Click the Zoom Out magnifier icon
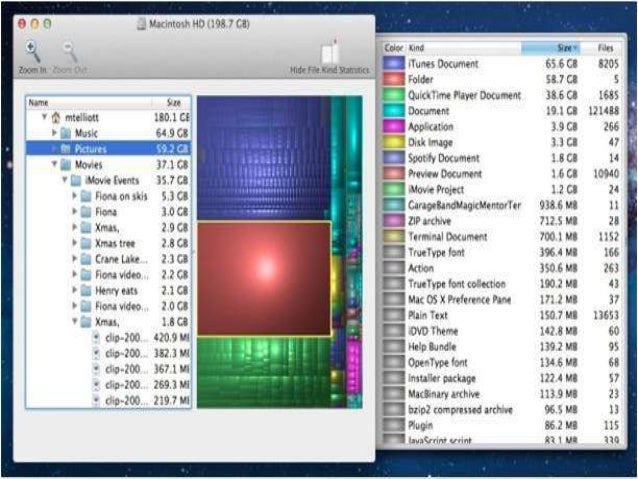 [x=70, y=53]
